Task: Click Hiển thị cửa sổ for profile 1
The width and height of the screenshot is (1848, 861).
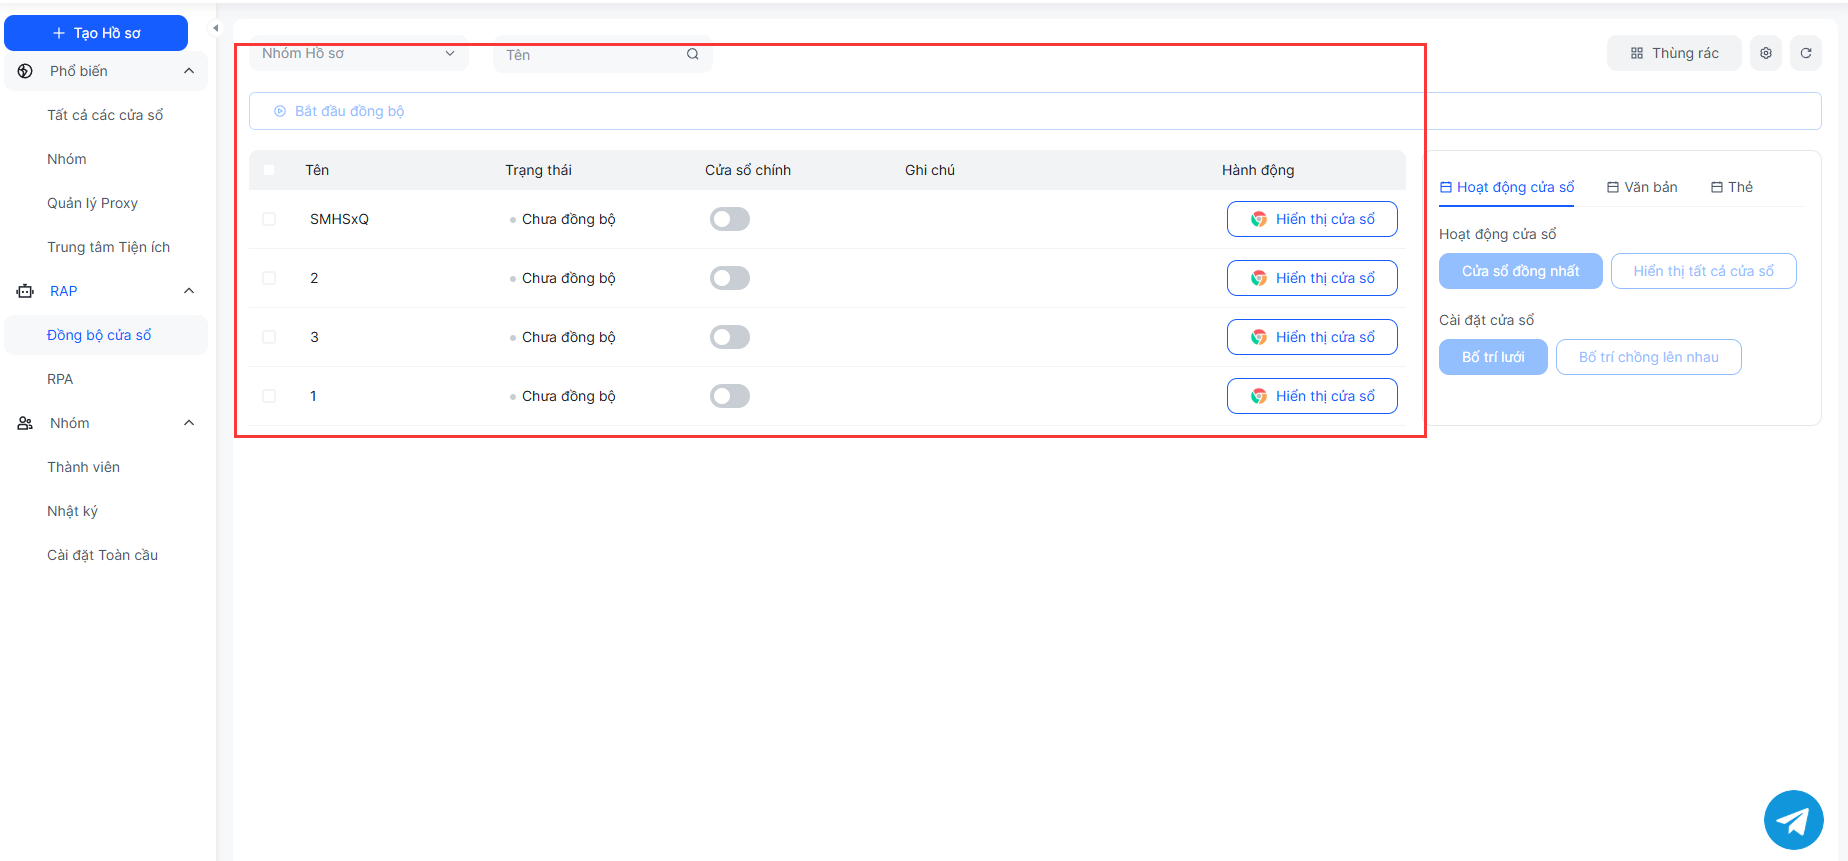Action: (x=1312, y=396)
